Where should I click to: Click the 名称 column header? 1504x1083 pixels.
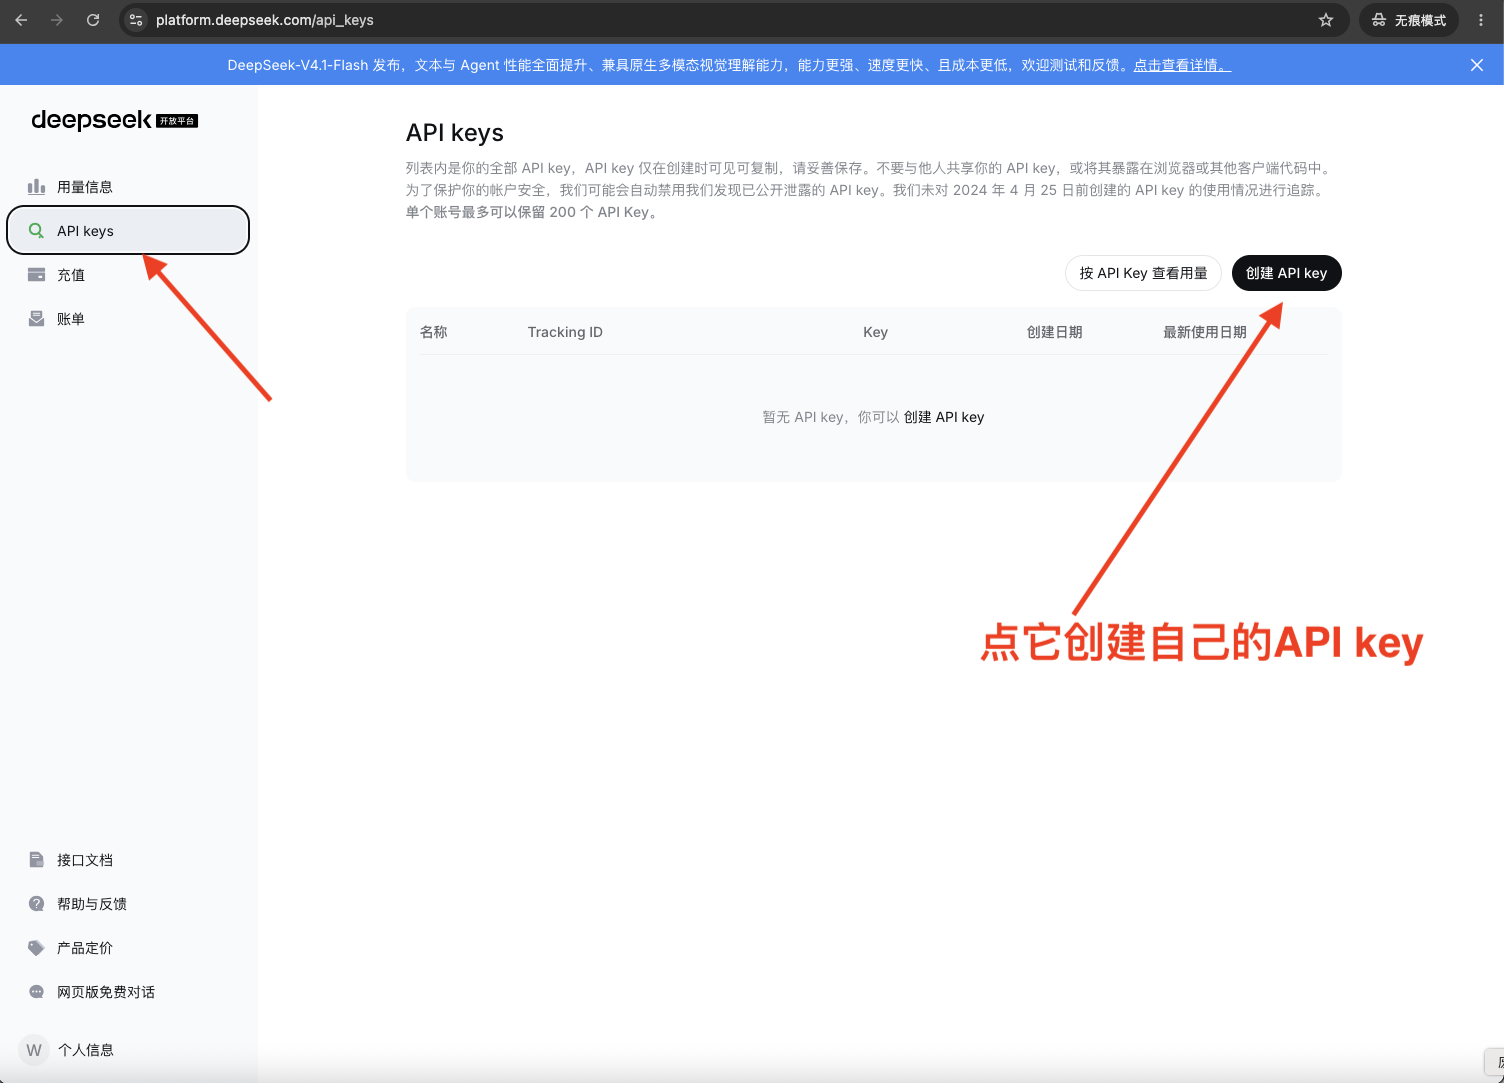[x=434, y=332]
